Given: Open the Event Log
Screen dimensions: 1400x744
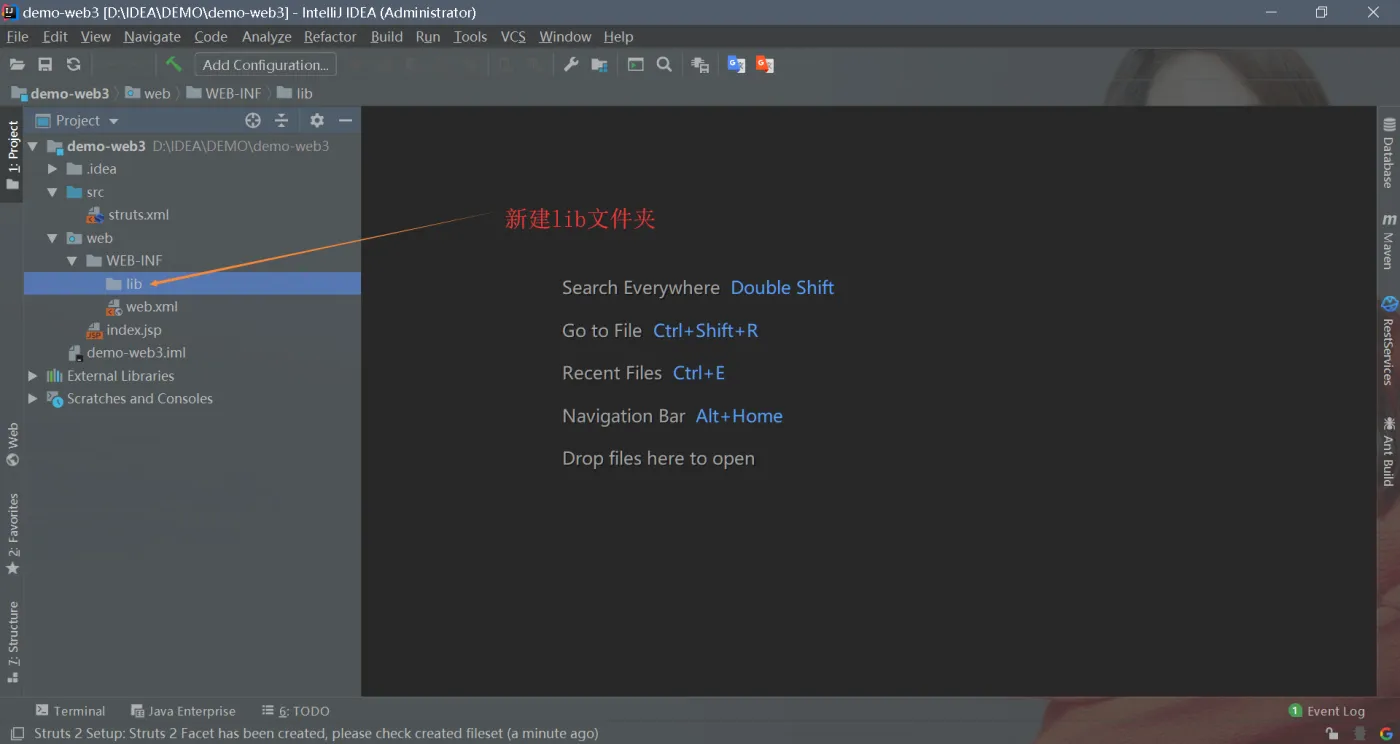Looking at the screenshot, I should [1326, 711].
